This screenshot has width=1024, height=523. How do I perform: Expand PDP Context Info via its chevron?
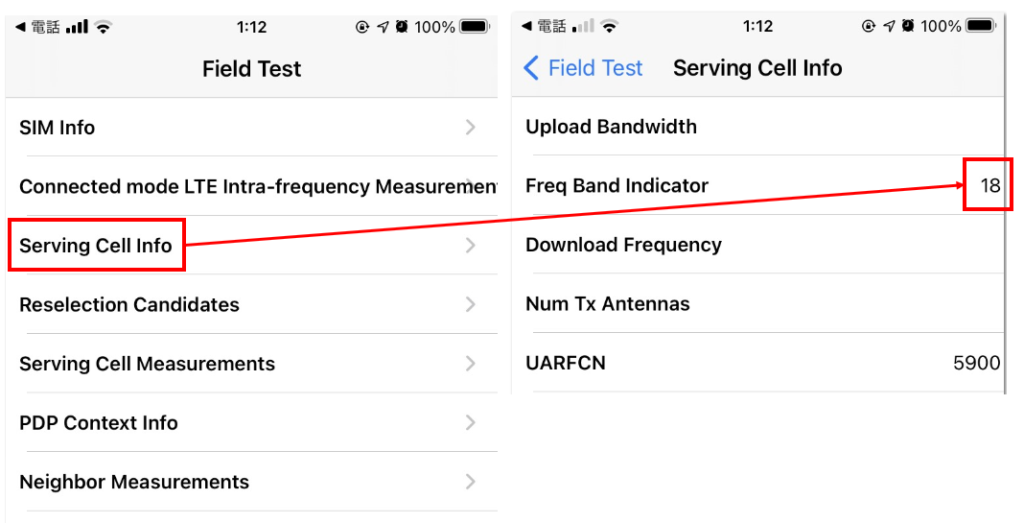[470, 422]
